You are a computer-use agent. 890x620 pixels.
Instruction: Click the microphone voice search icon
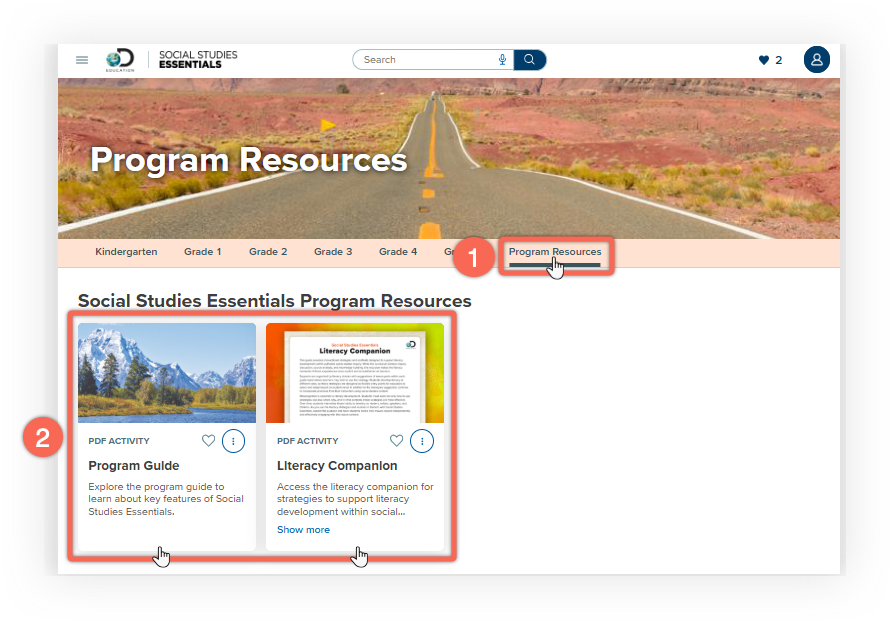[x=502, y=60]
